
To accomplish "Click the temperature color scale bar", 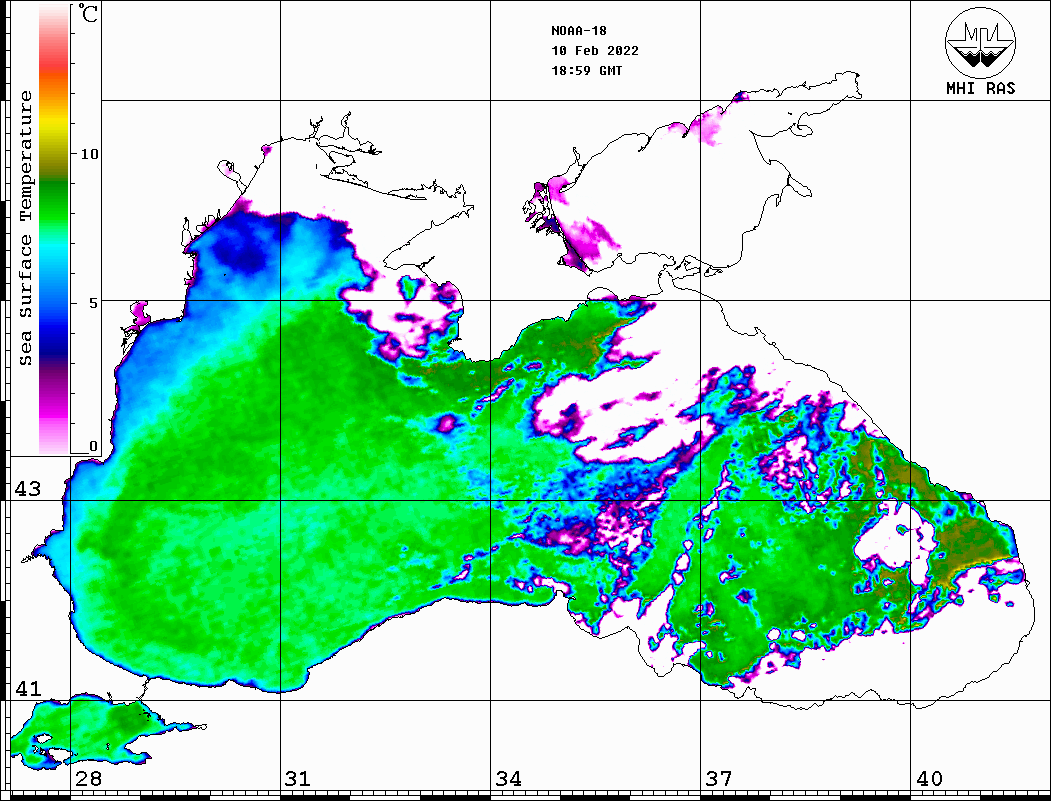I will (x=54, y=229).
